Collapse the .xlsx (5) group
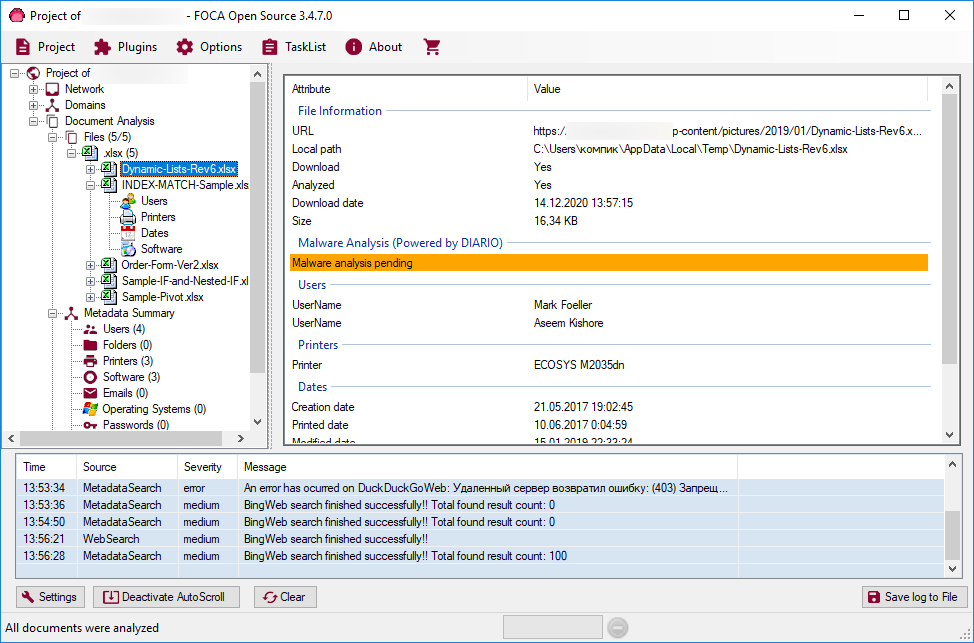The width and height of the screenshot is (974, 643). coord(71,153)
